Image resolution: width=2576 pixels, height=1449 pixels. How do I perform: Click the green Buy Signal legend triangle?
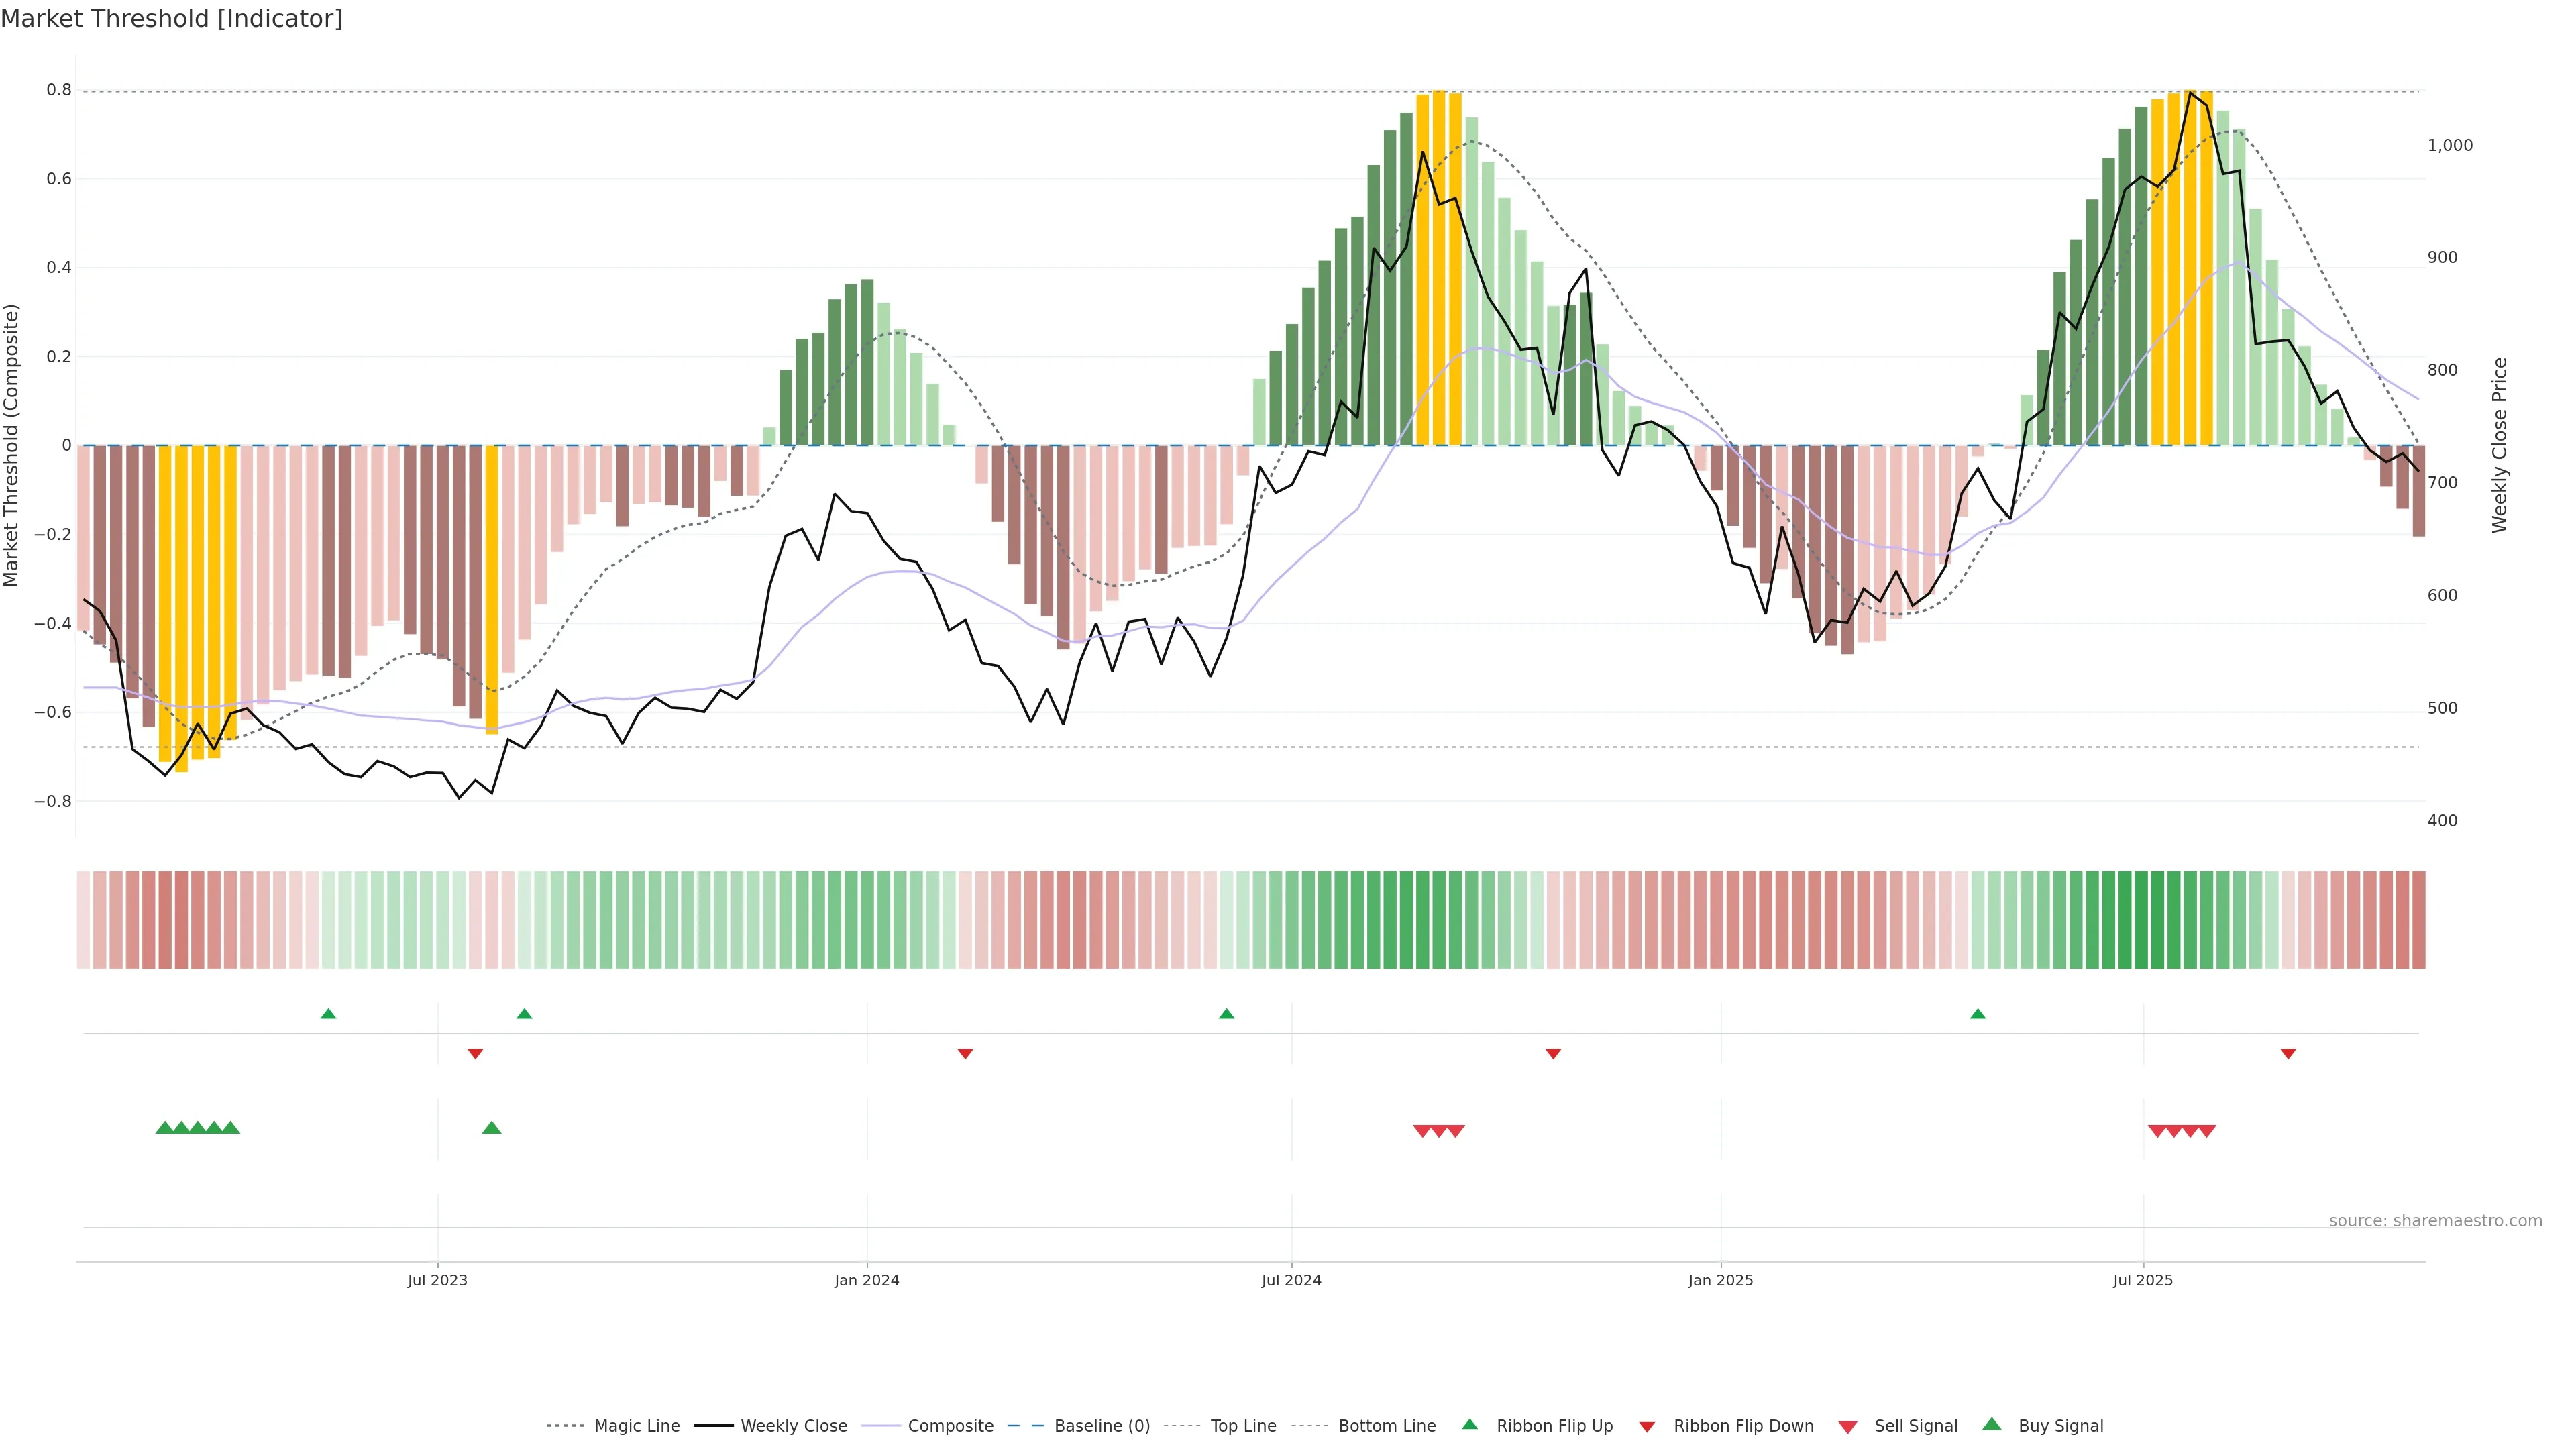tap(1992, 1424)
